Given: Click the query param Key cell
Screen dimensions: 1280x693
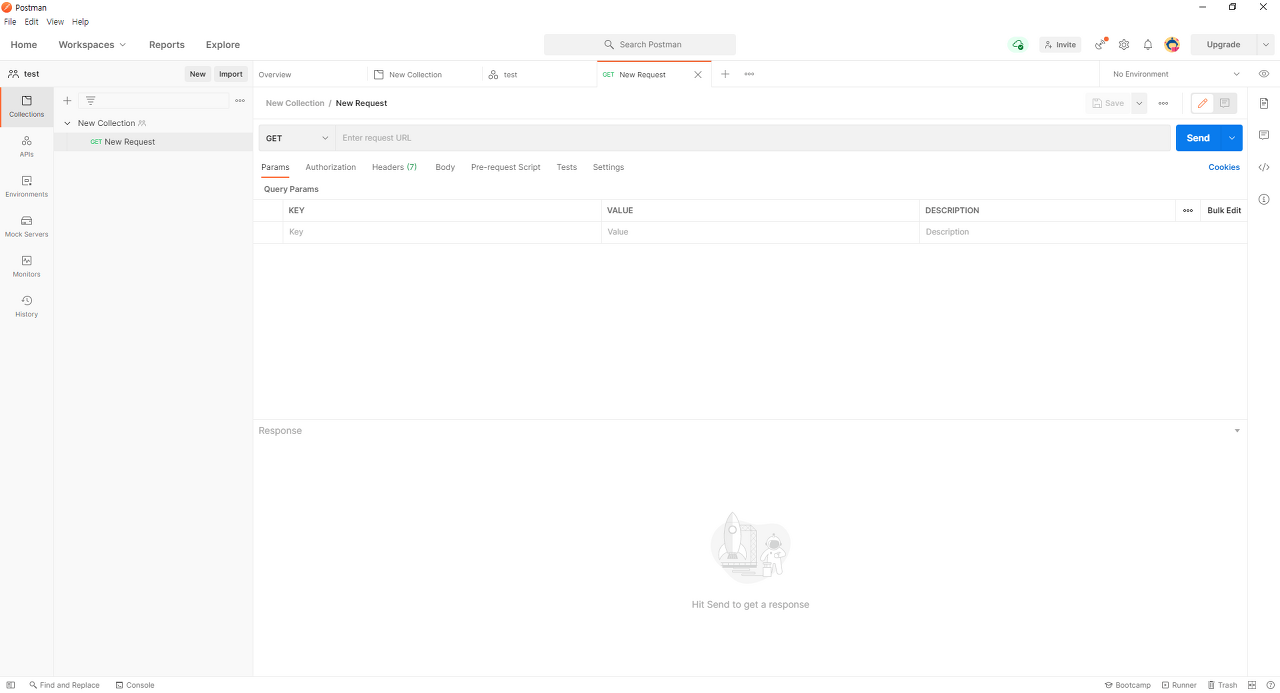Looking at the screenshot, I should (x=442, y=232).
